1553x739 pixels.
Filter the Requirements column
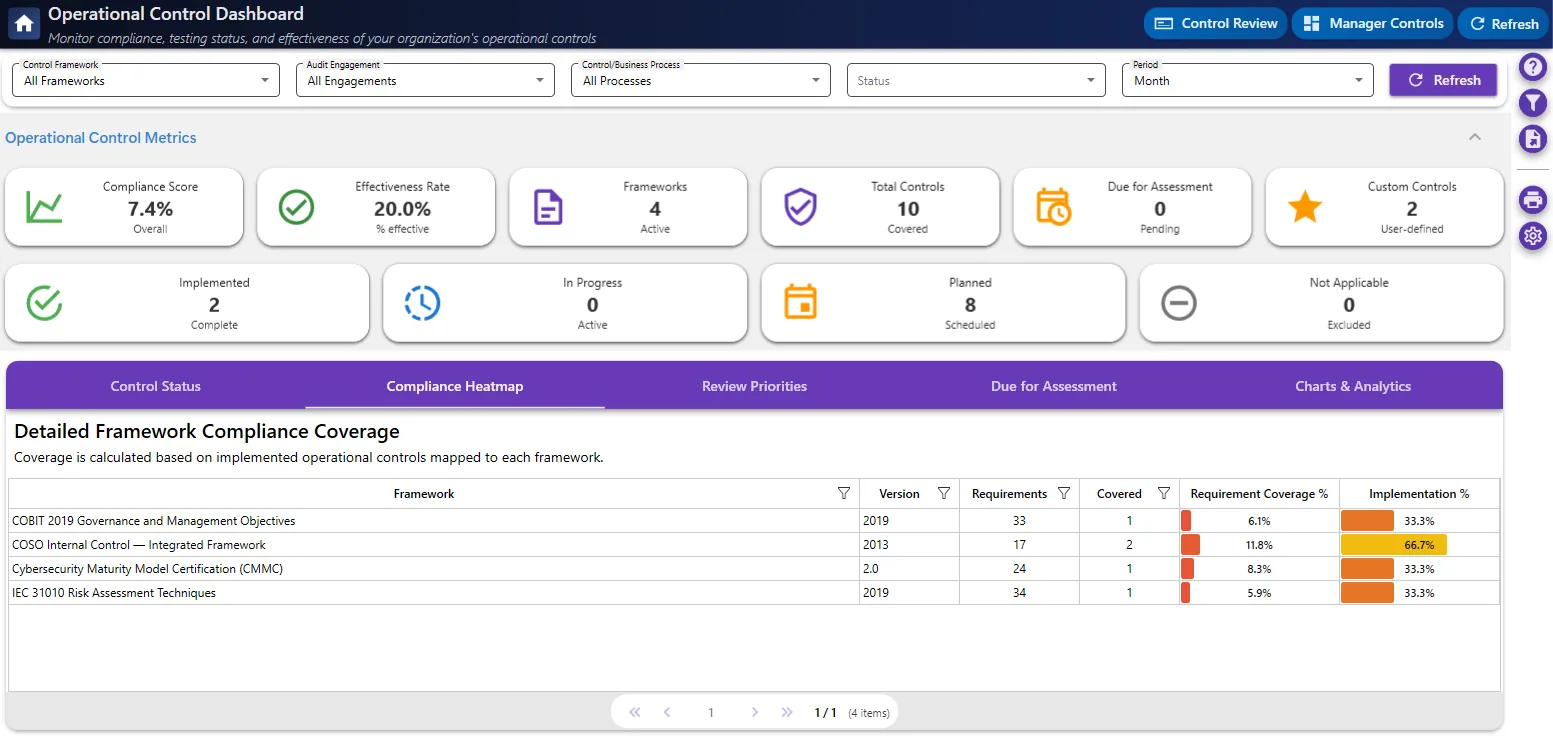click(1064, 494)
